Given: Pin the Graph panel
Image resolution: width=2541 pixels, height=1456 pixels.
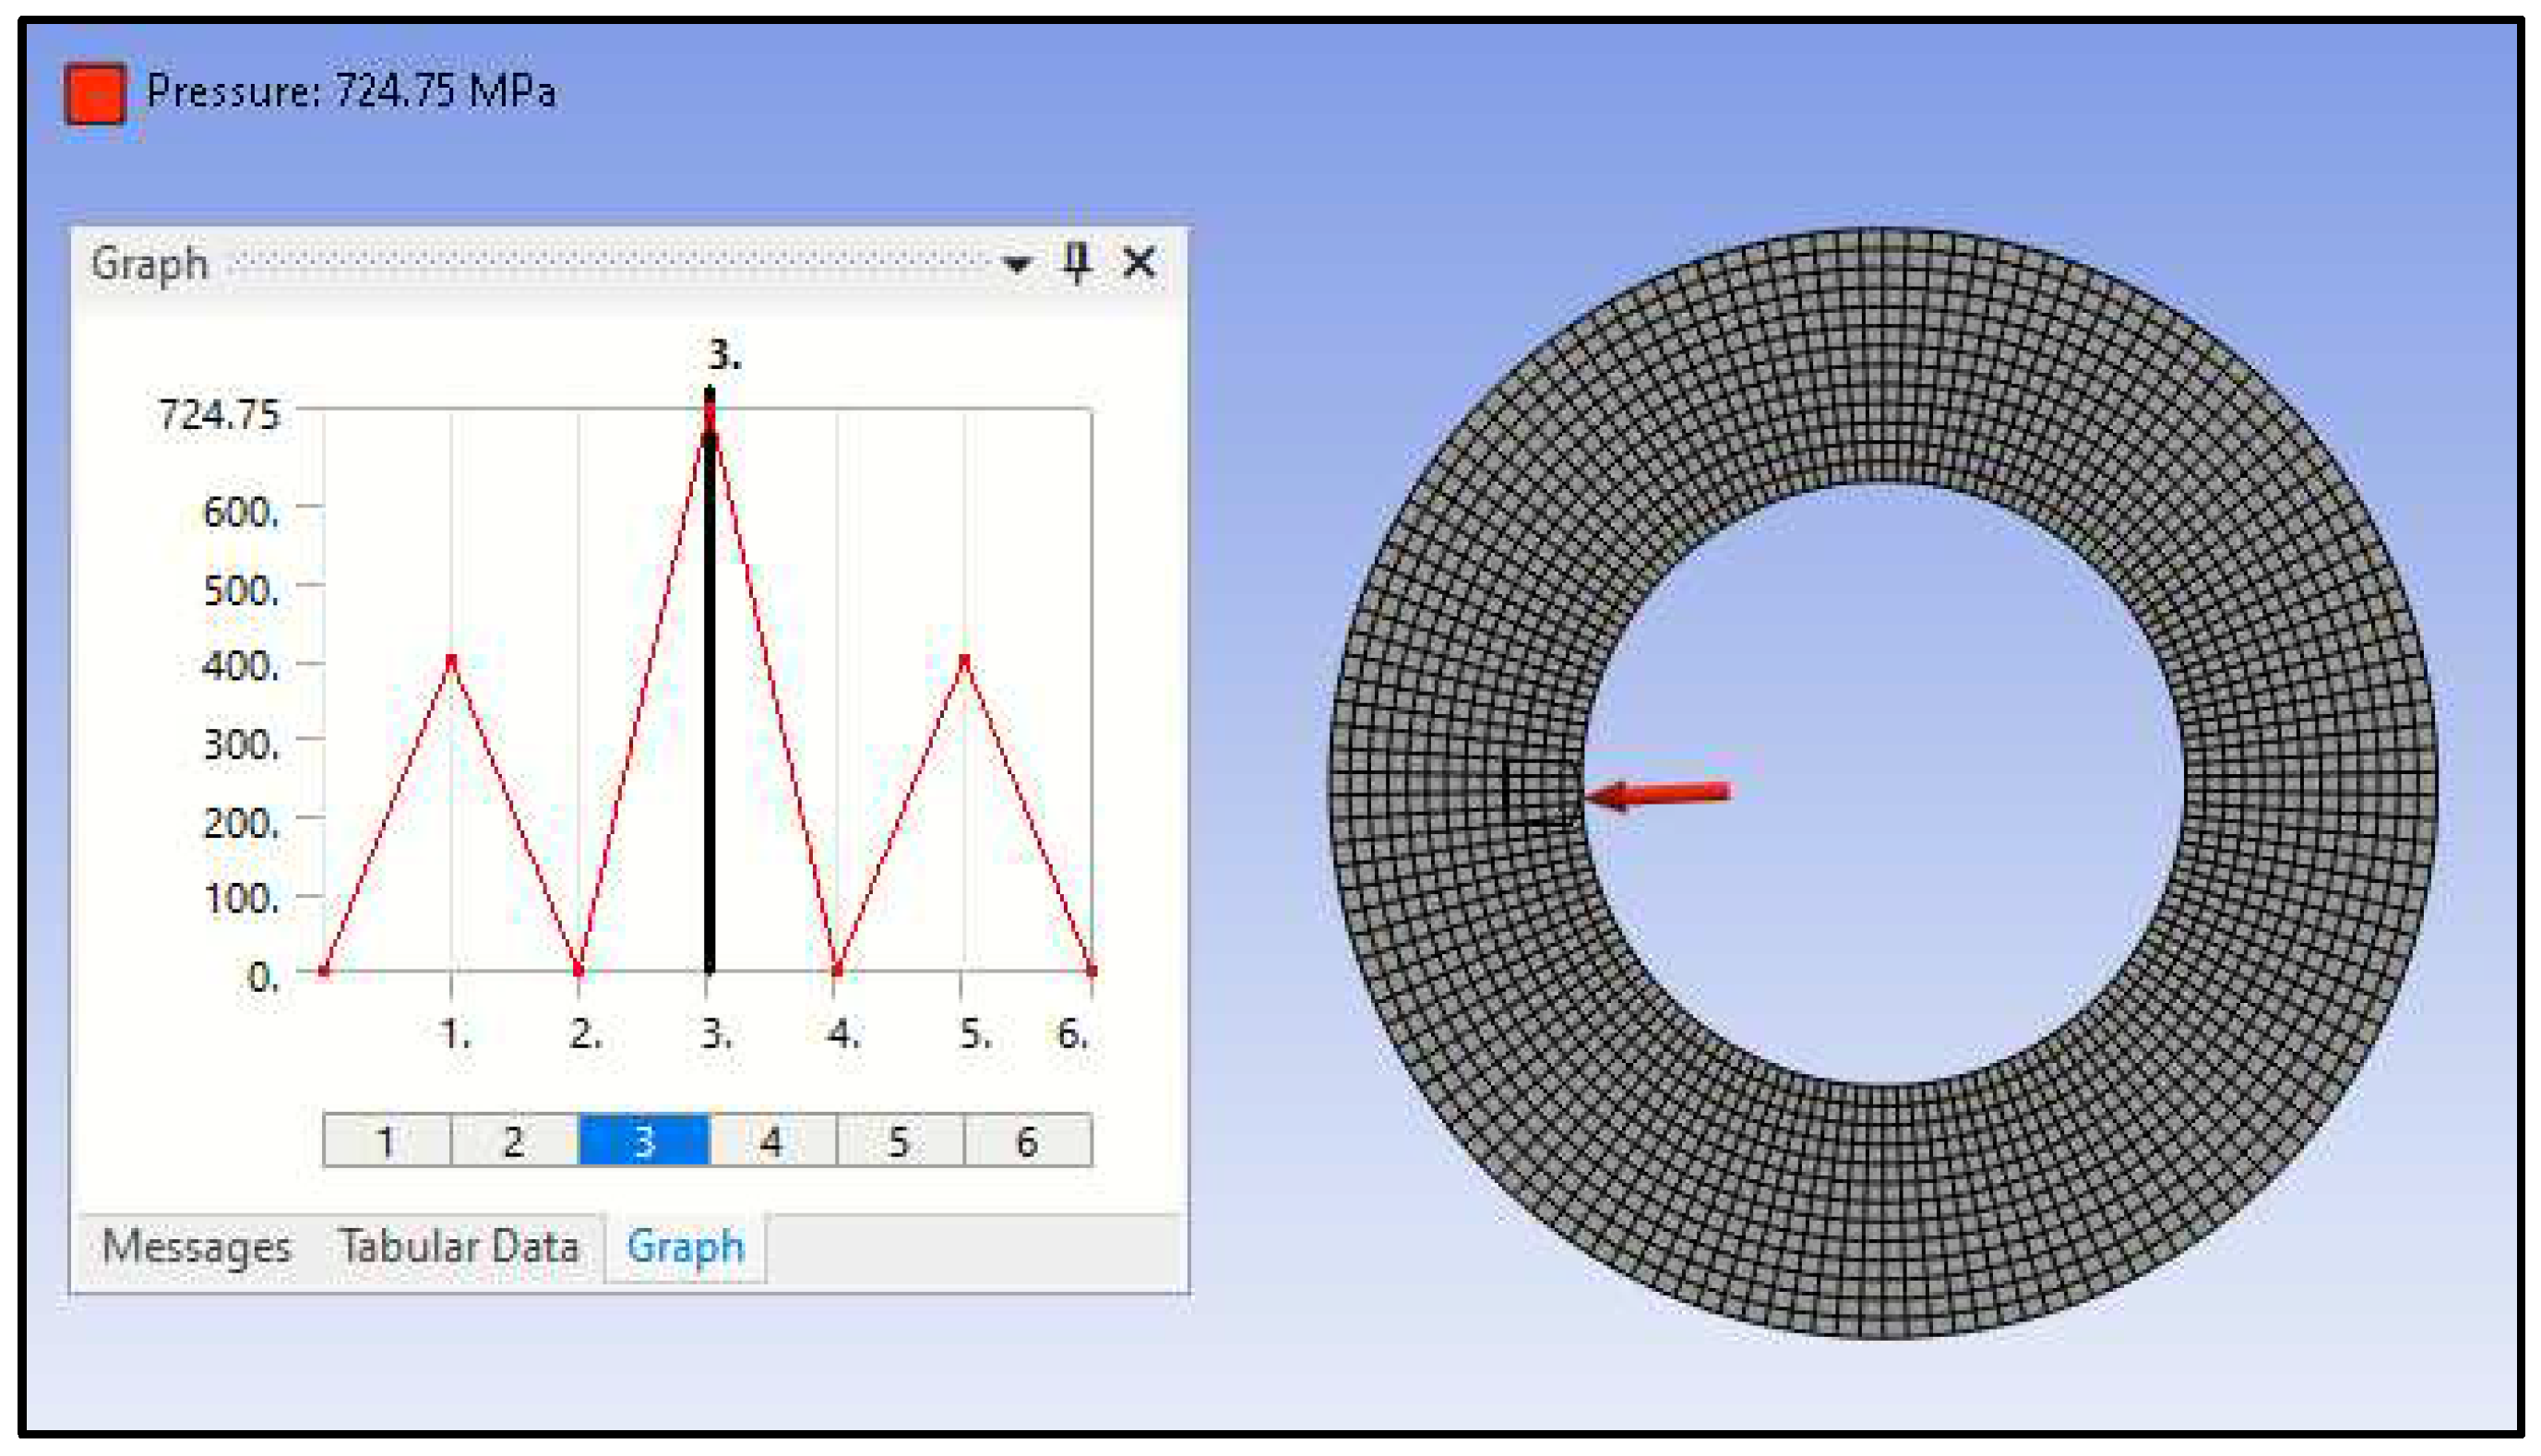Looking at the screenshot, I should 1076,263.
